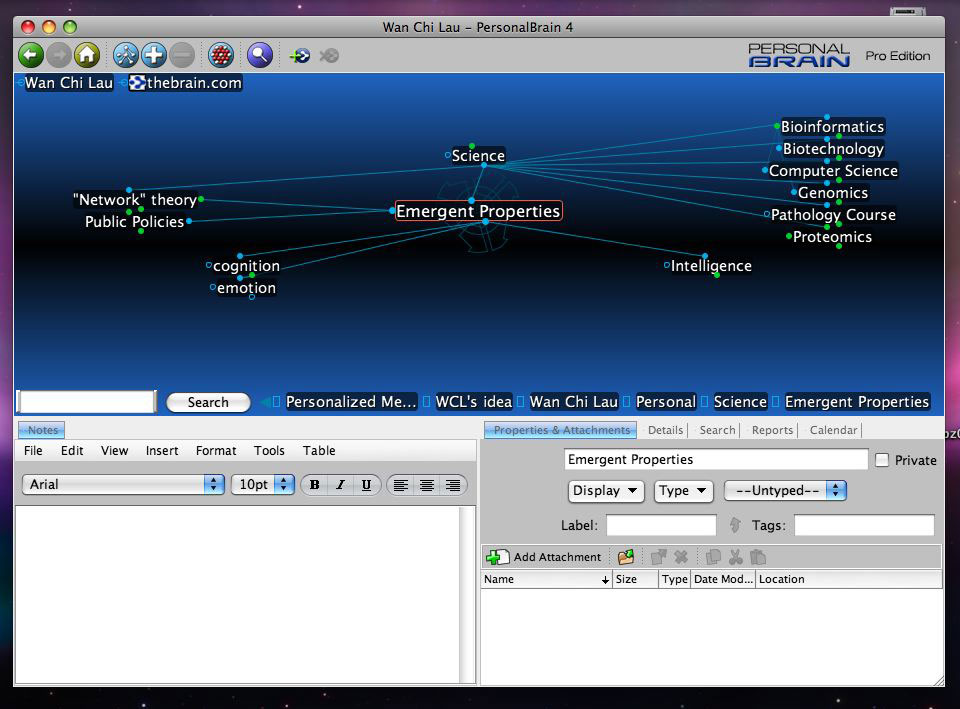Click the Label input field
This screenshot has height=709, width=960.
661,525
